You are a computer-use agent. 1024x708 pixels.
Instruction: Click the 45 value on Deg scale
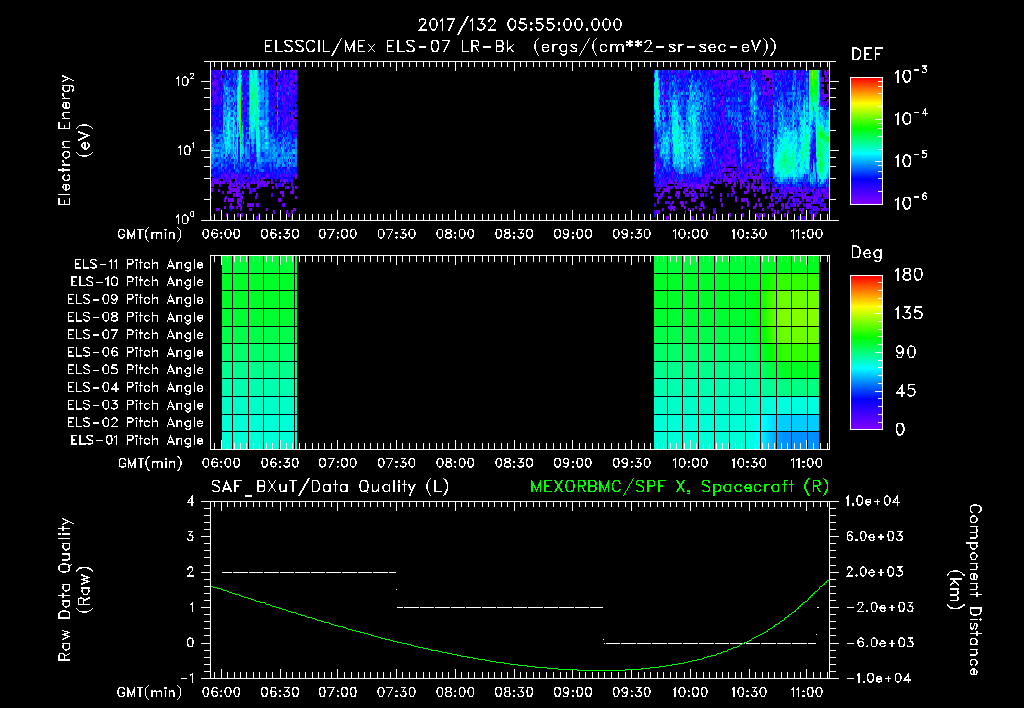pyautogui.click(x=905, y=391)
